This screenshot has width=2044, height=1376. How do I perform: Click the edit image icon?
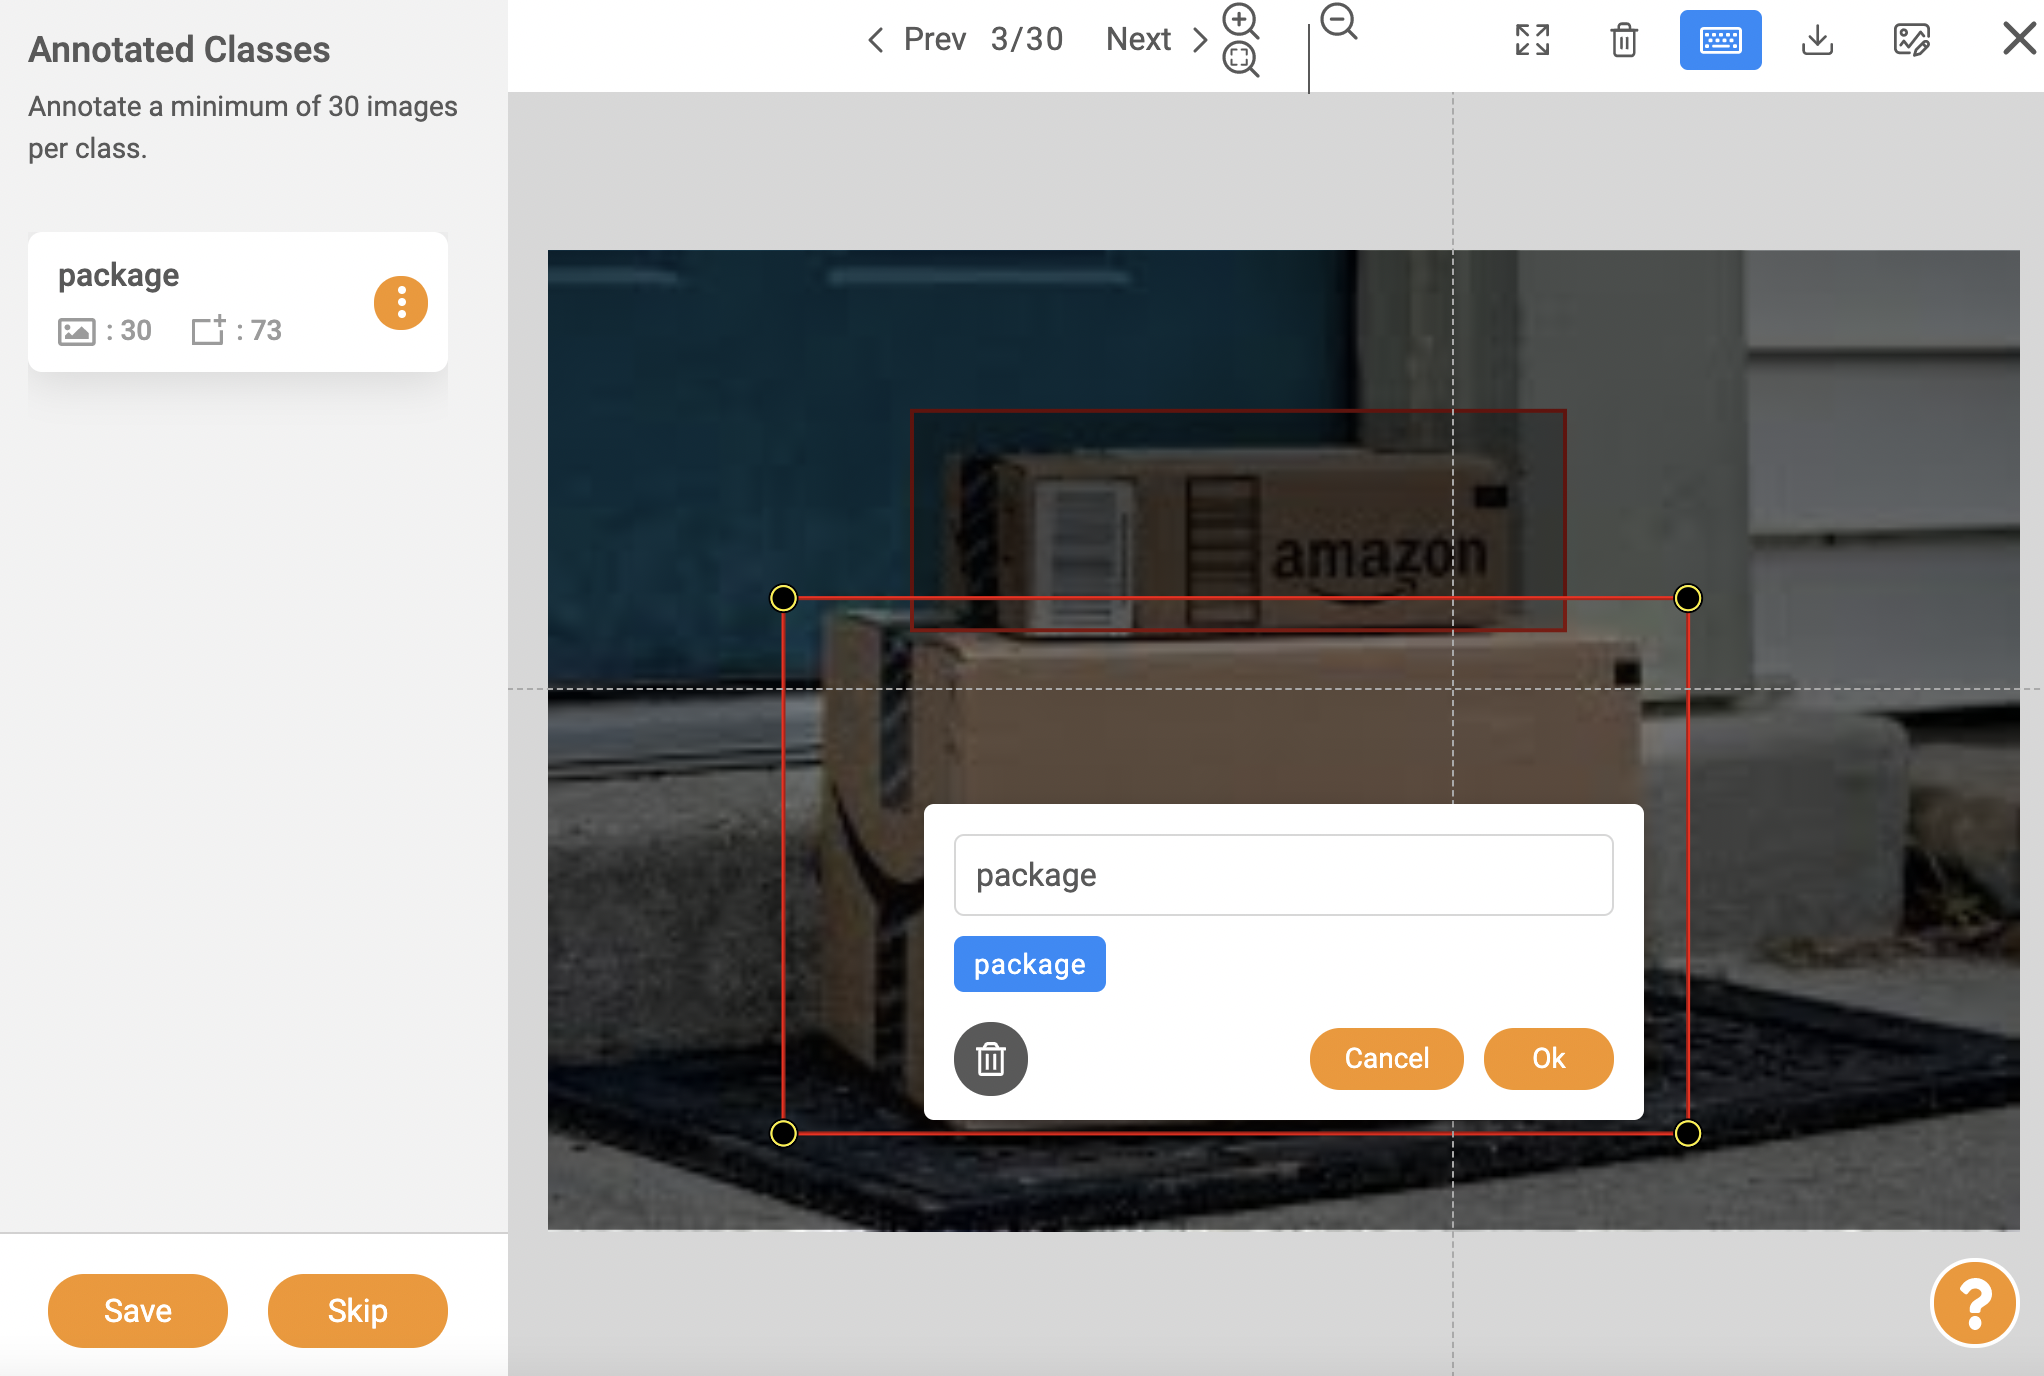click(1911, 40)
